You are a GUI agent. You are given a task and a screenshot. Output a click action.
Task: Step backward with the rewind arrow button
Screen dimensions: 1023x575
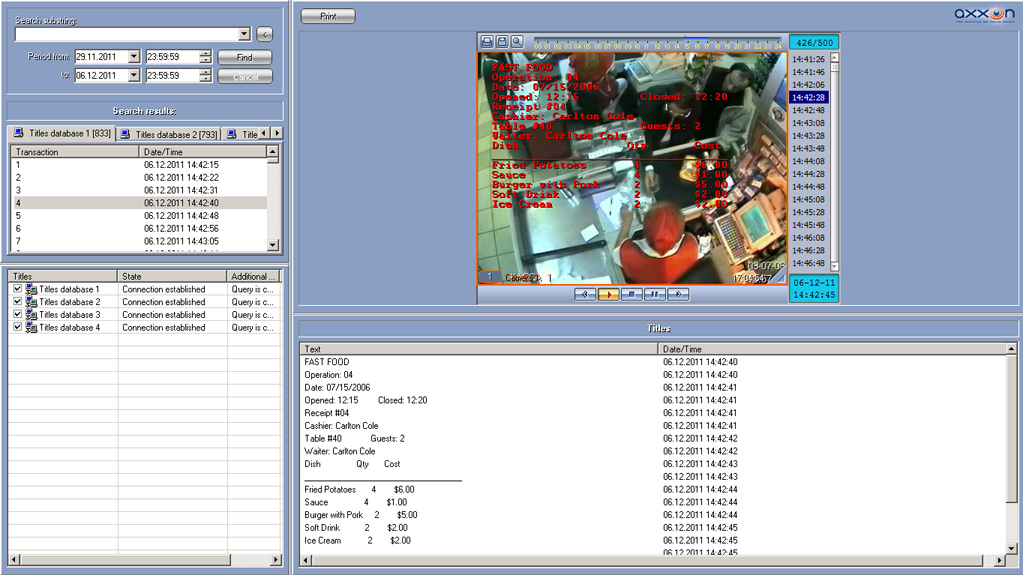click(586, 294)
